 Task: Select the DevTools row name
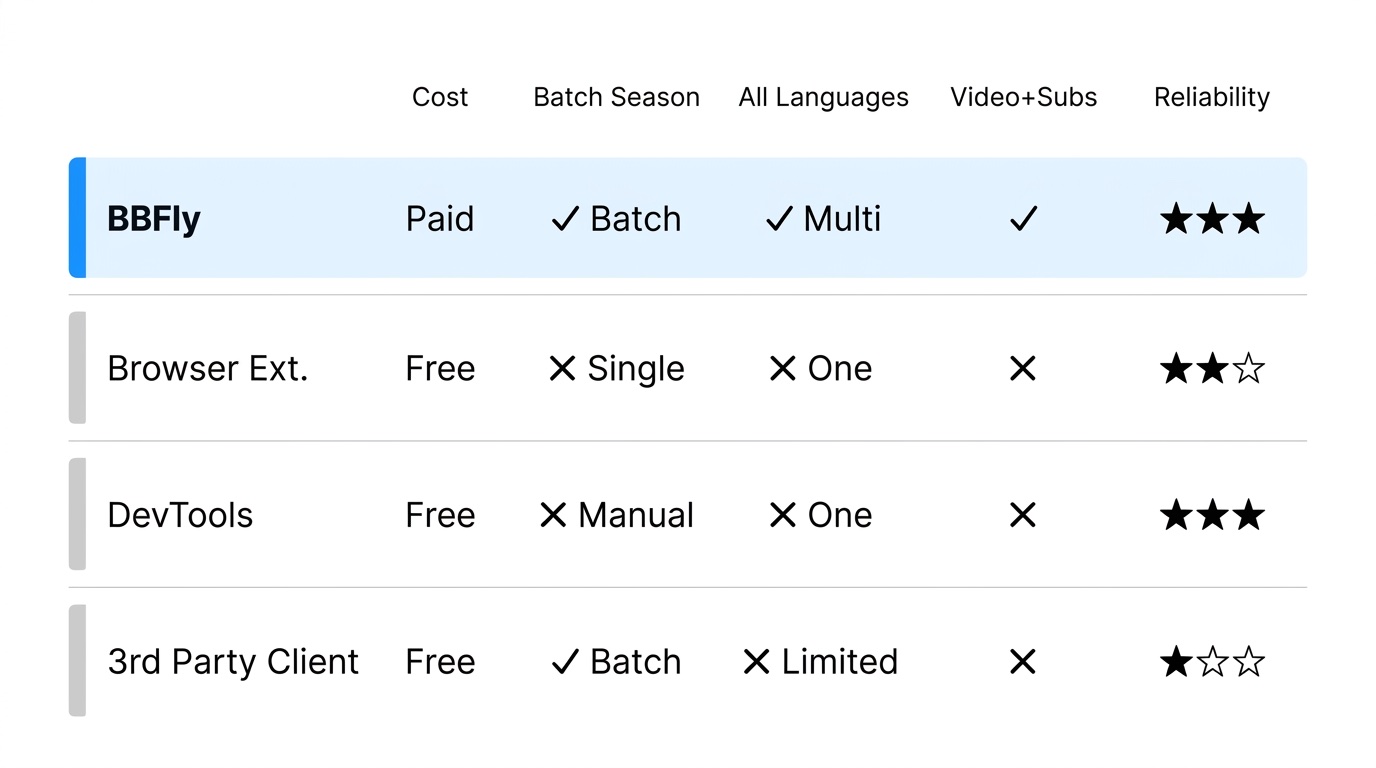180,515
